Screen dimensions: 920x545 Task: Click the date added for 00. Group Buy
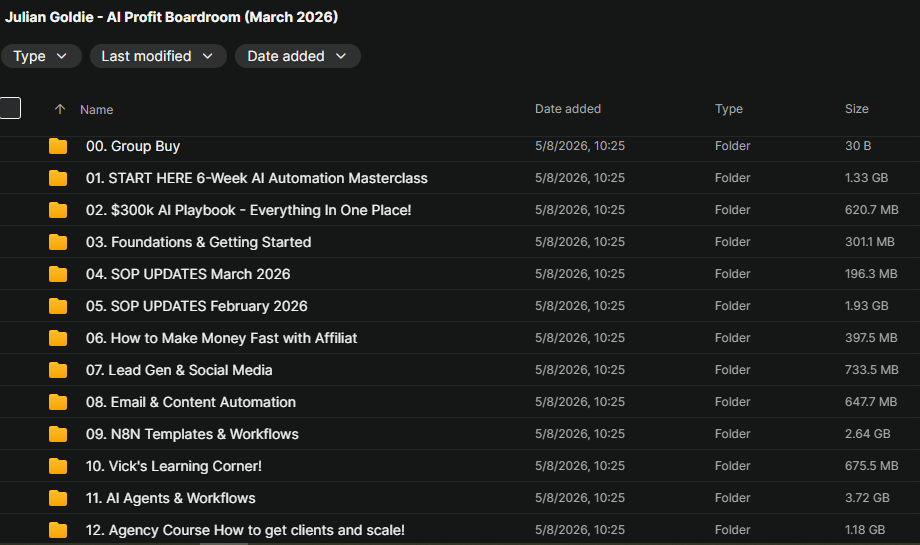pos(580,145)
